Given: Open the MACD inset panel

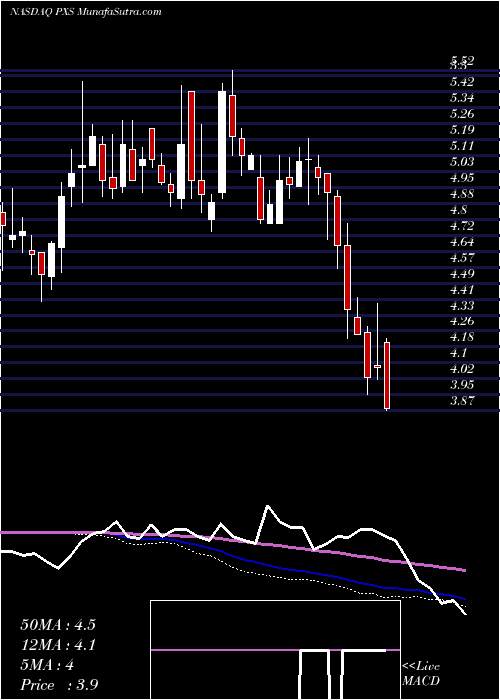Looking at the screenshot, I should 275,650.
